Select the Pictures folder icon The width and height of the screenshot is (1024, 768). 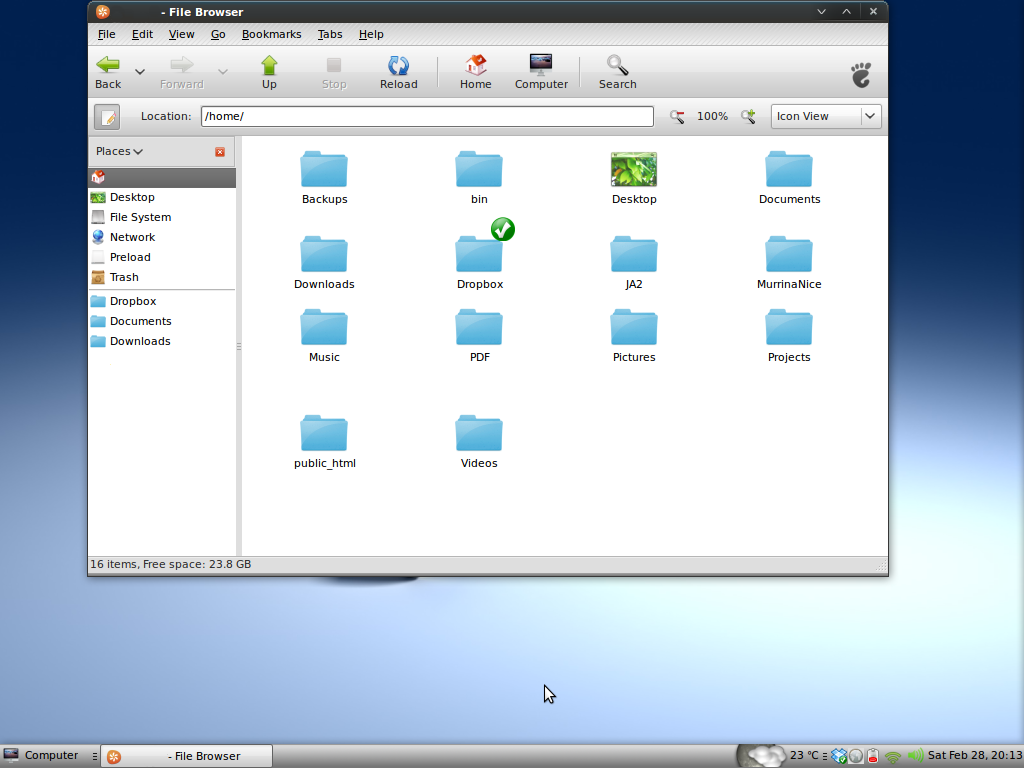[633, 328]
